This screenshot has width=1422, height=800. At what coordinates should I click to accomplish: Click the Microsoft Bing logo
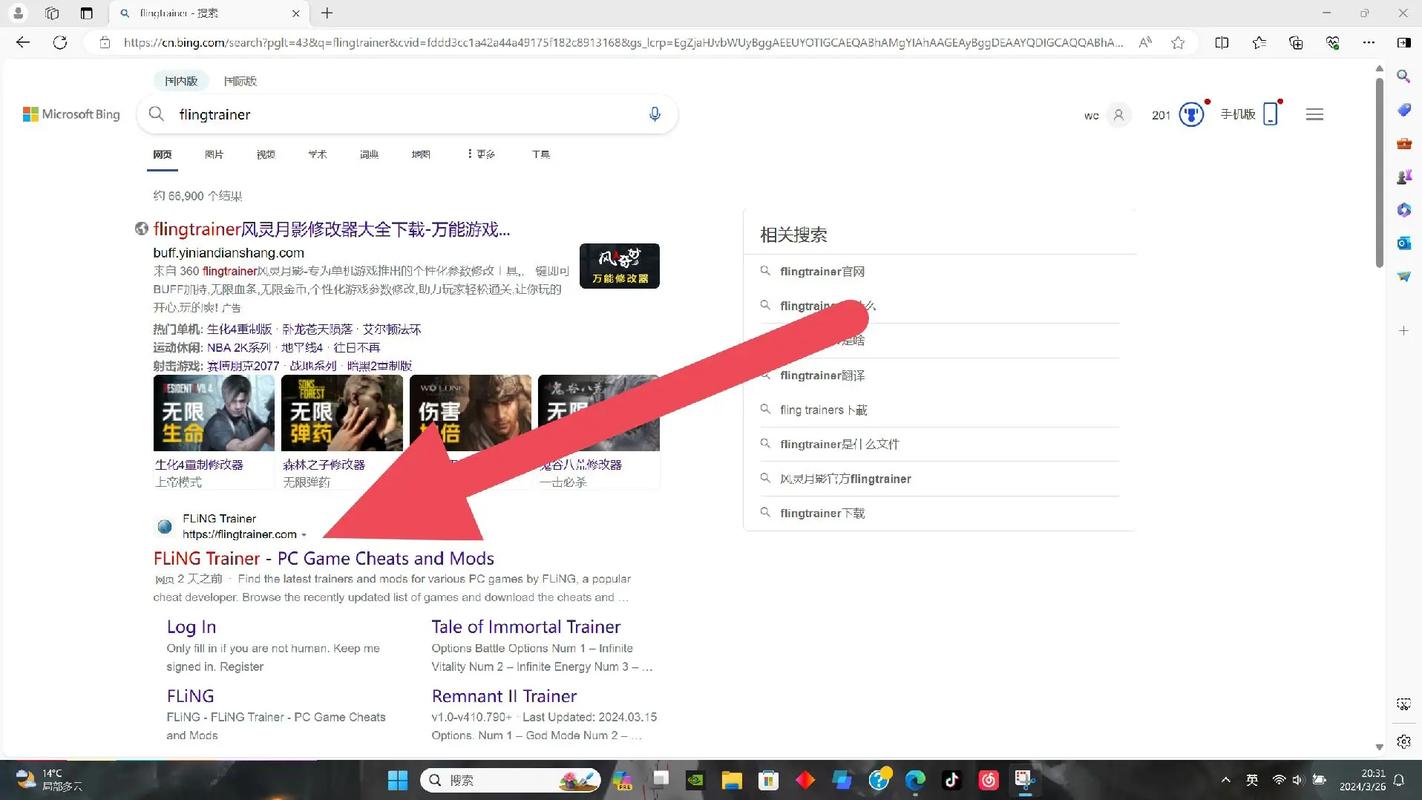coord(71,114)
